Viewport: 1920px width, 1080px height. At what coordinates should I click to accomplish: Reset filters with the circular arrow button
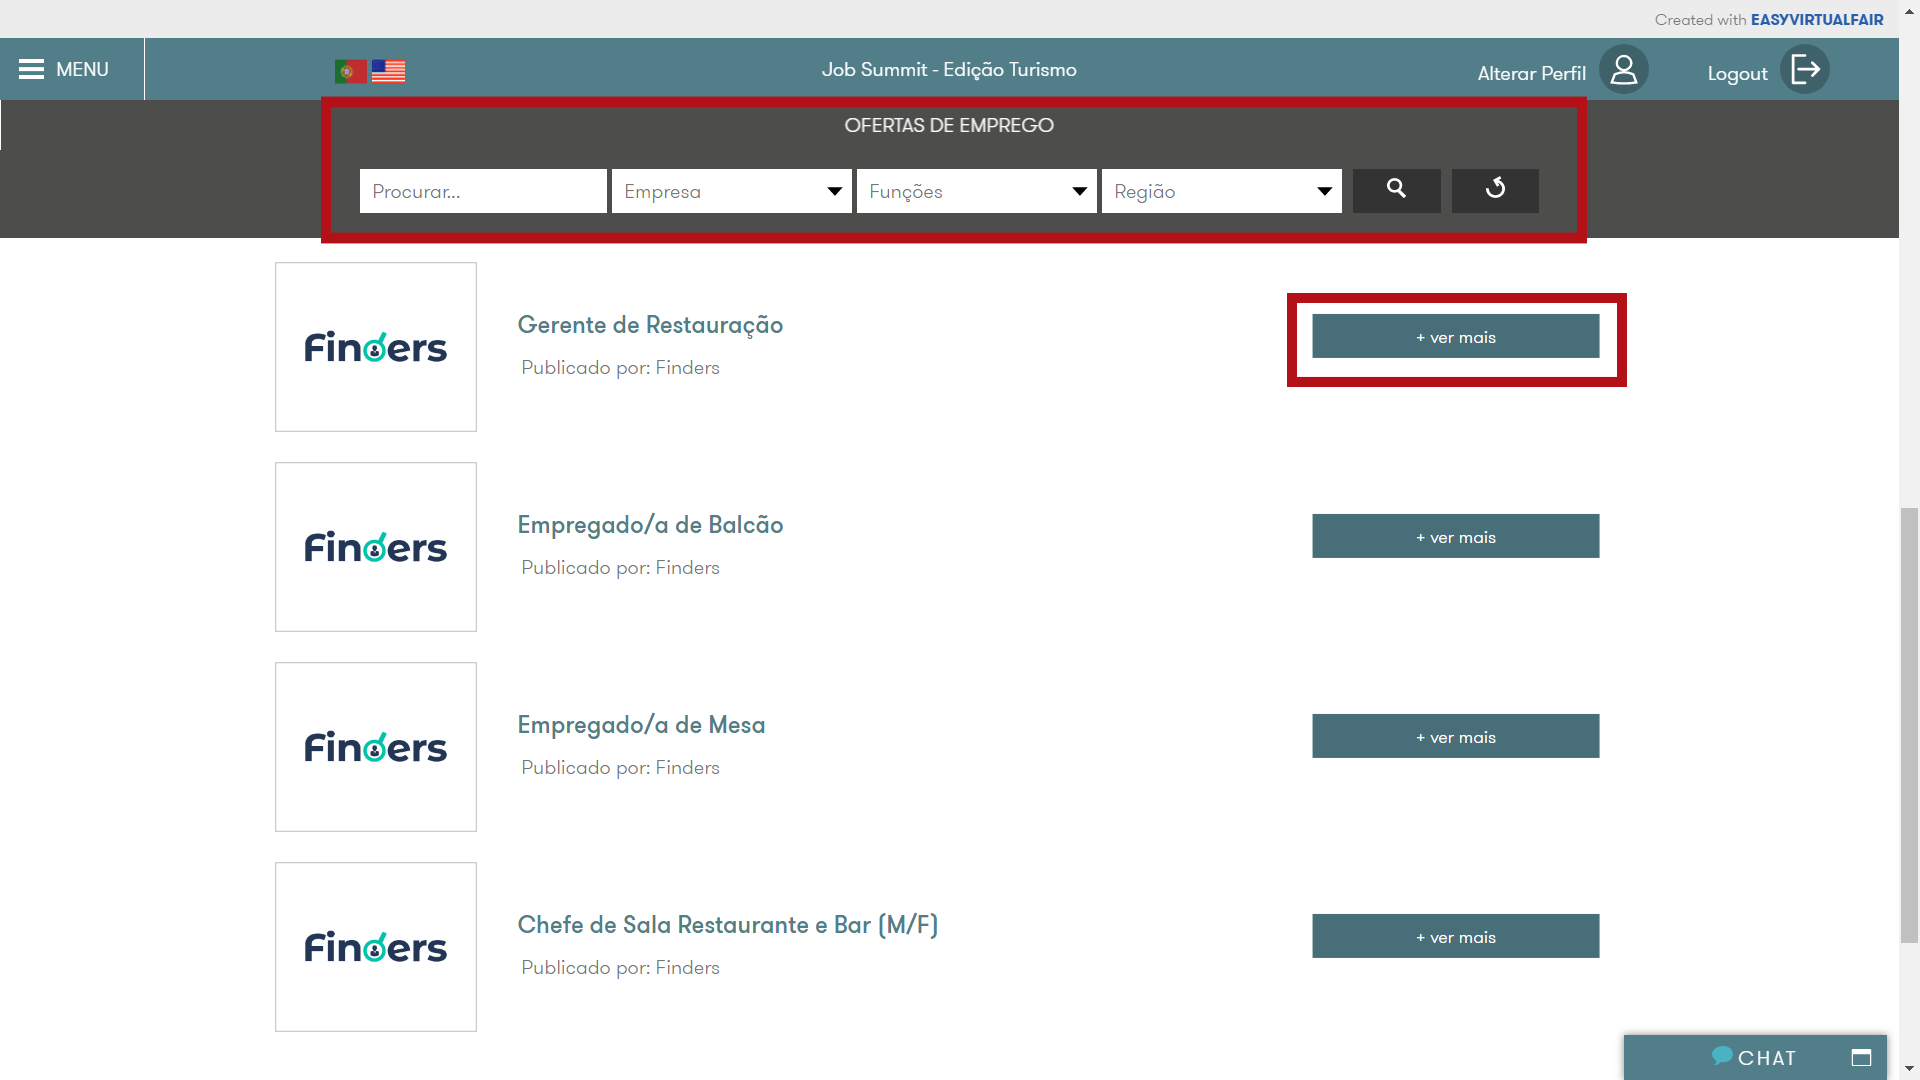(x=1495, y=190)
